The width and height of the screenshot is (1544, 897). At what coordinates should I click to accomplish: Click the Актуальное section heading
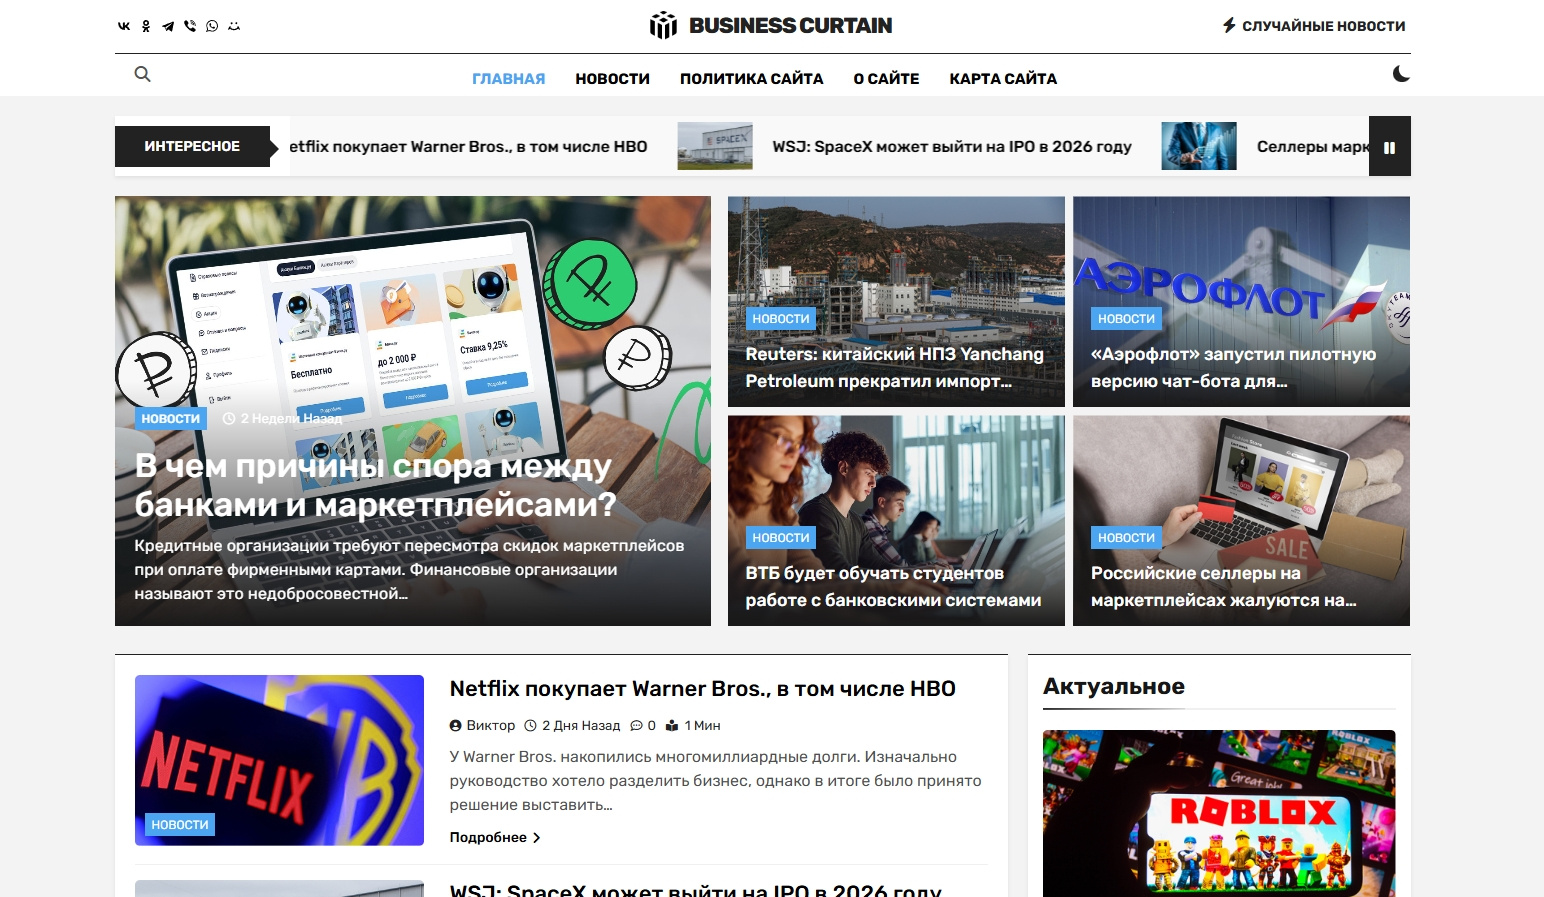(x=1114, y=687)
